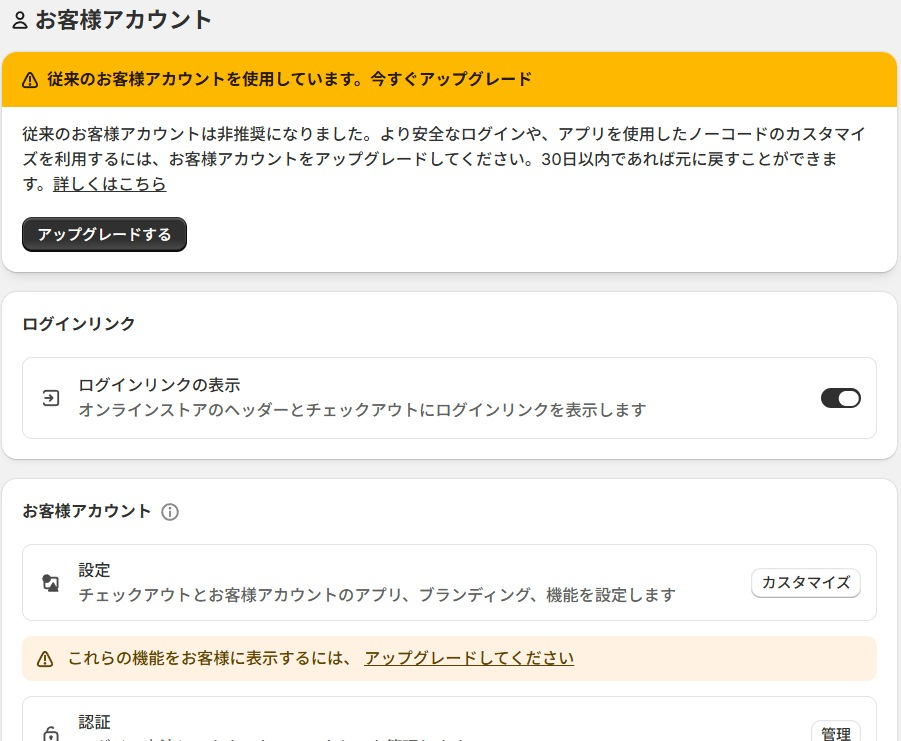Click the login arrow icon beside ログインリンクの表示
Viewport: 901px width, 741px height.
tap(50, 398)
